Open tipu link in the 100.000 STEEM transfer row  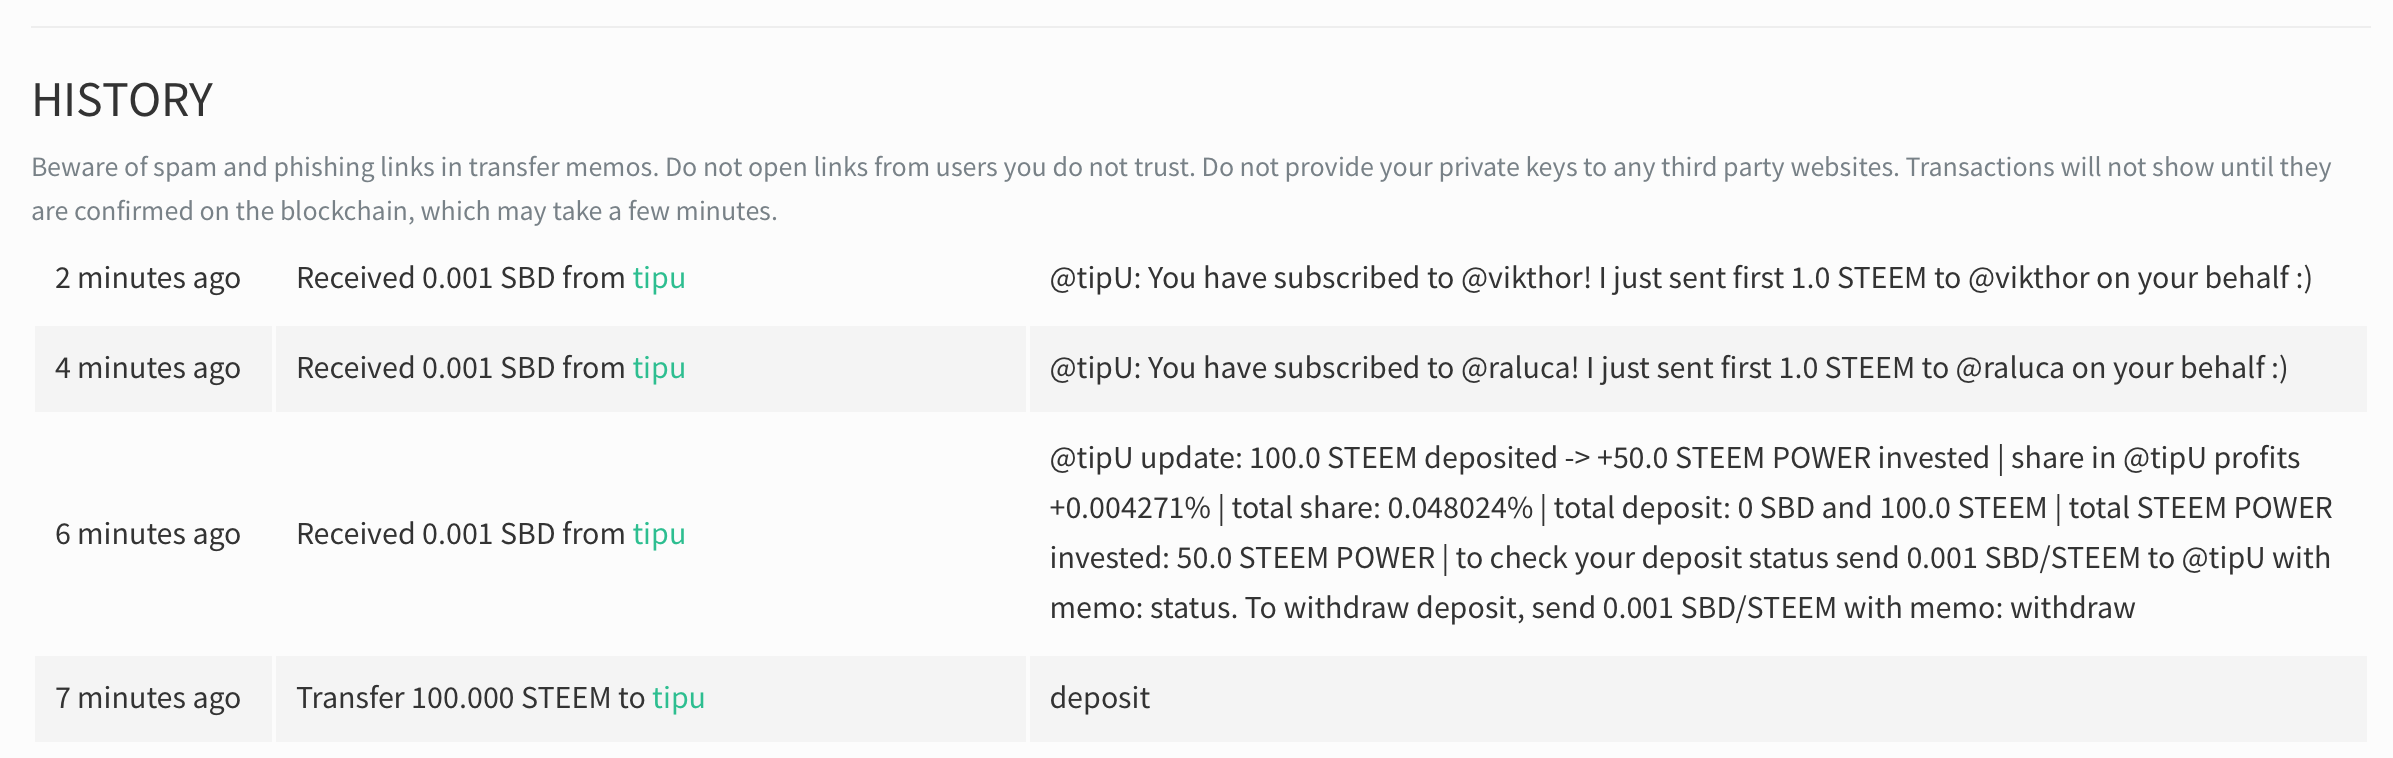679,698
